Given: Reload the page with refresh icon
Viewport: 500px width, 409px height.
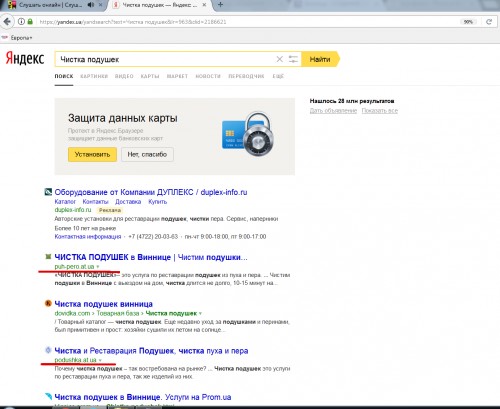Looking at the screenshot, I should 489,22.
